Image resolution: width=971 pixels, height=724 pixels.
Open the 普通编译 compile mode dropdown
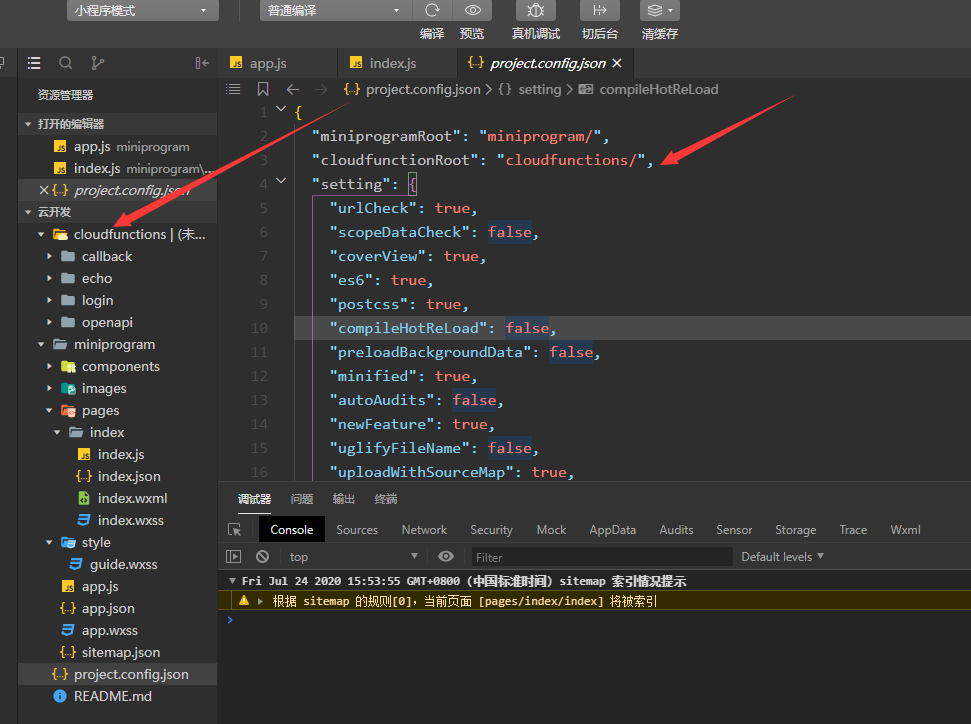(335, 11)
